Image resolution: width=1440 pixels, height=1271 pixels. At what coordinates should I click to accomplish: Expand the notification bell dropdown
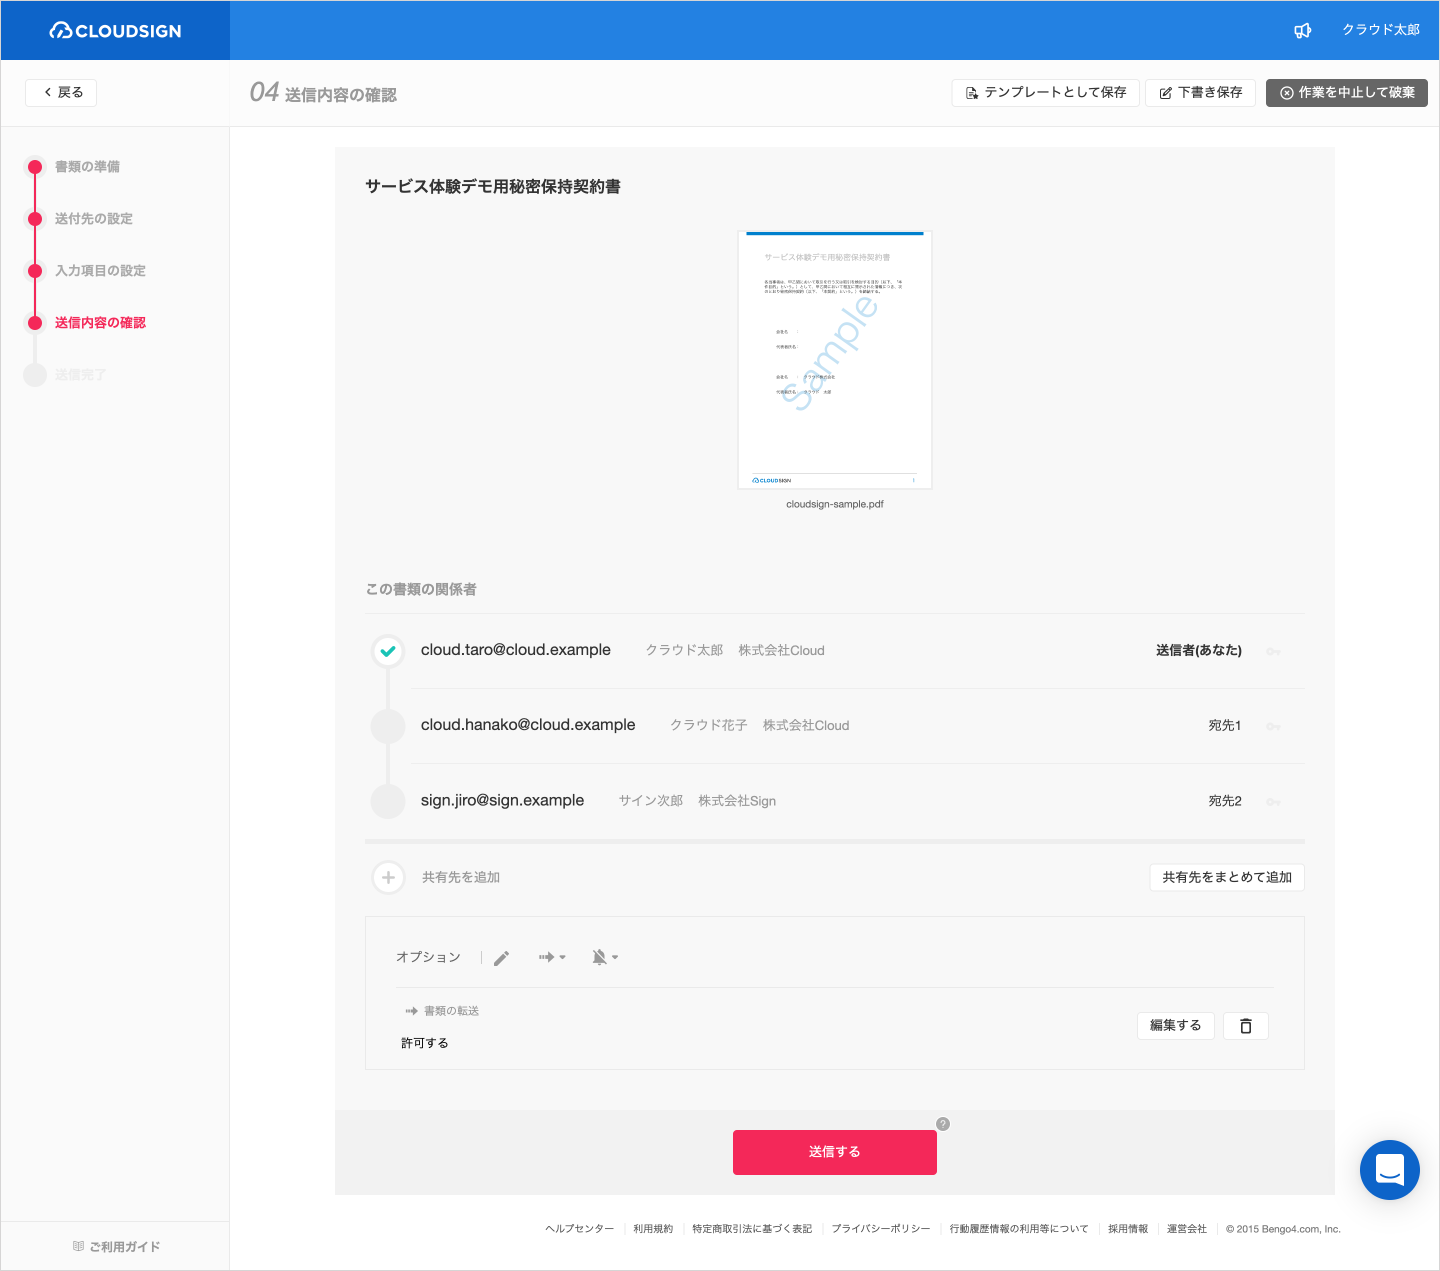coord(605,958)
